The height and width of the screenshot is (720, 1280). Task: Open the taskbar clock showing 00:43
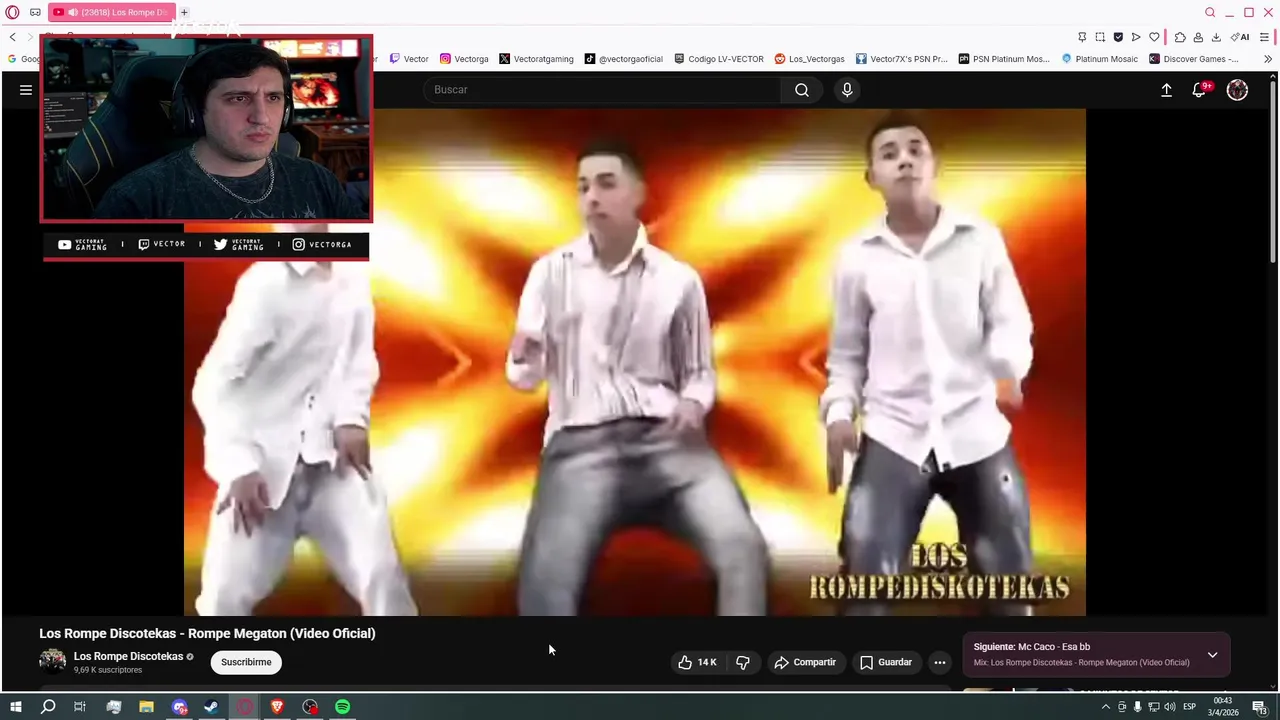[x=1223, y=707]
